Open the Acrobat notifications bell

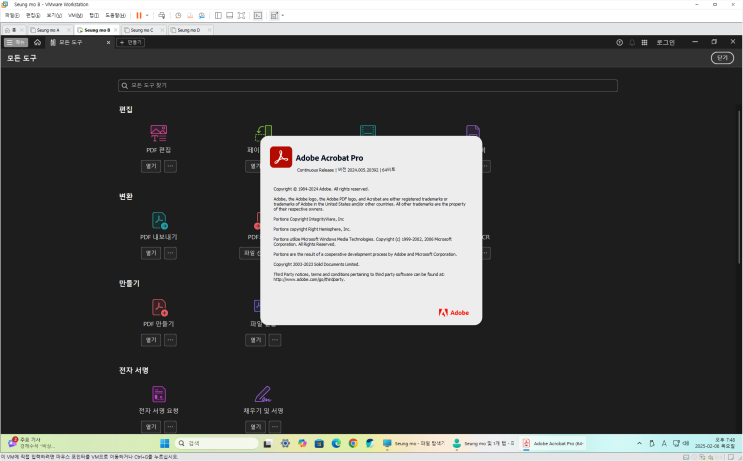[x=632, y=42]
